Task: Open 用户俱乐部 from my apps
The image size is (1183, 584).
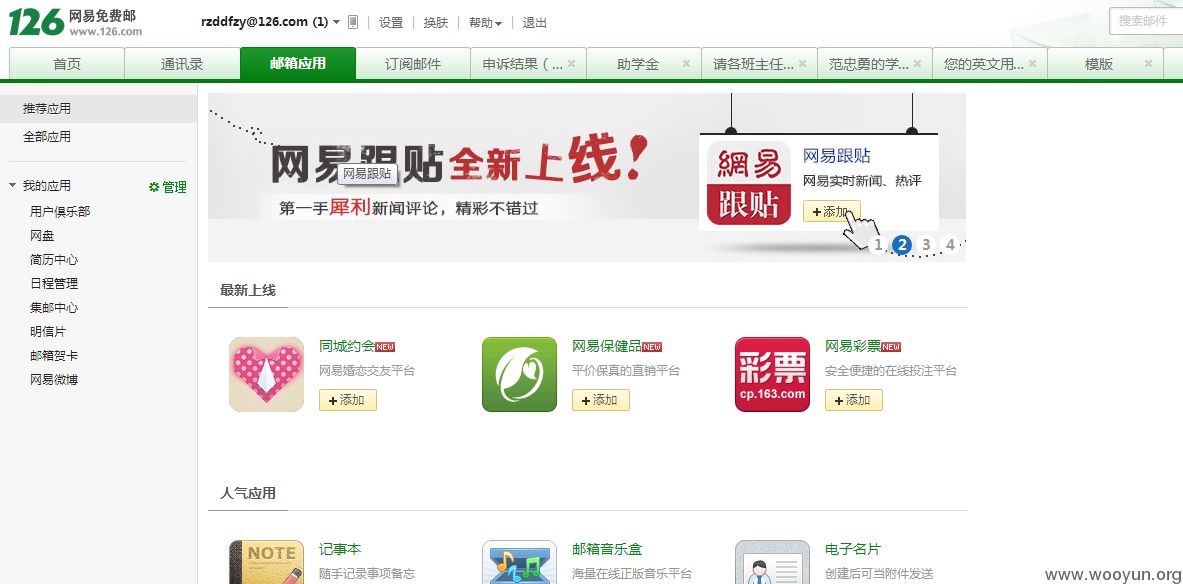Action: click(60, 211)
